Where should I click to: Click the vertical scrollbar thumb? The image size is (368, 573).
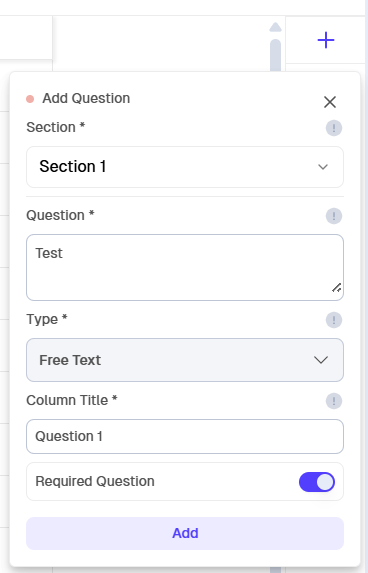(x=275, y=55)
